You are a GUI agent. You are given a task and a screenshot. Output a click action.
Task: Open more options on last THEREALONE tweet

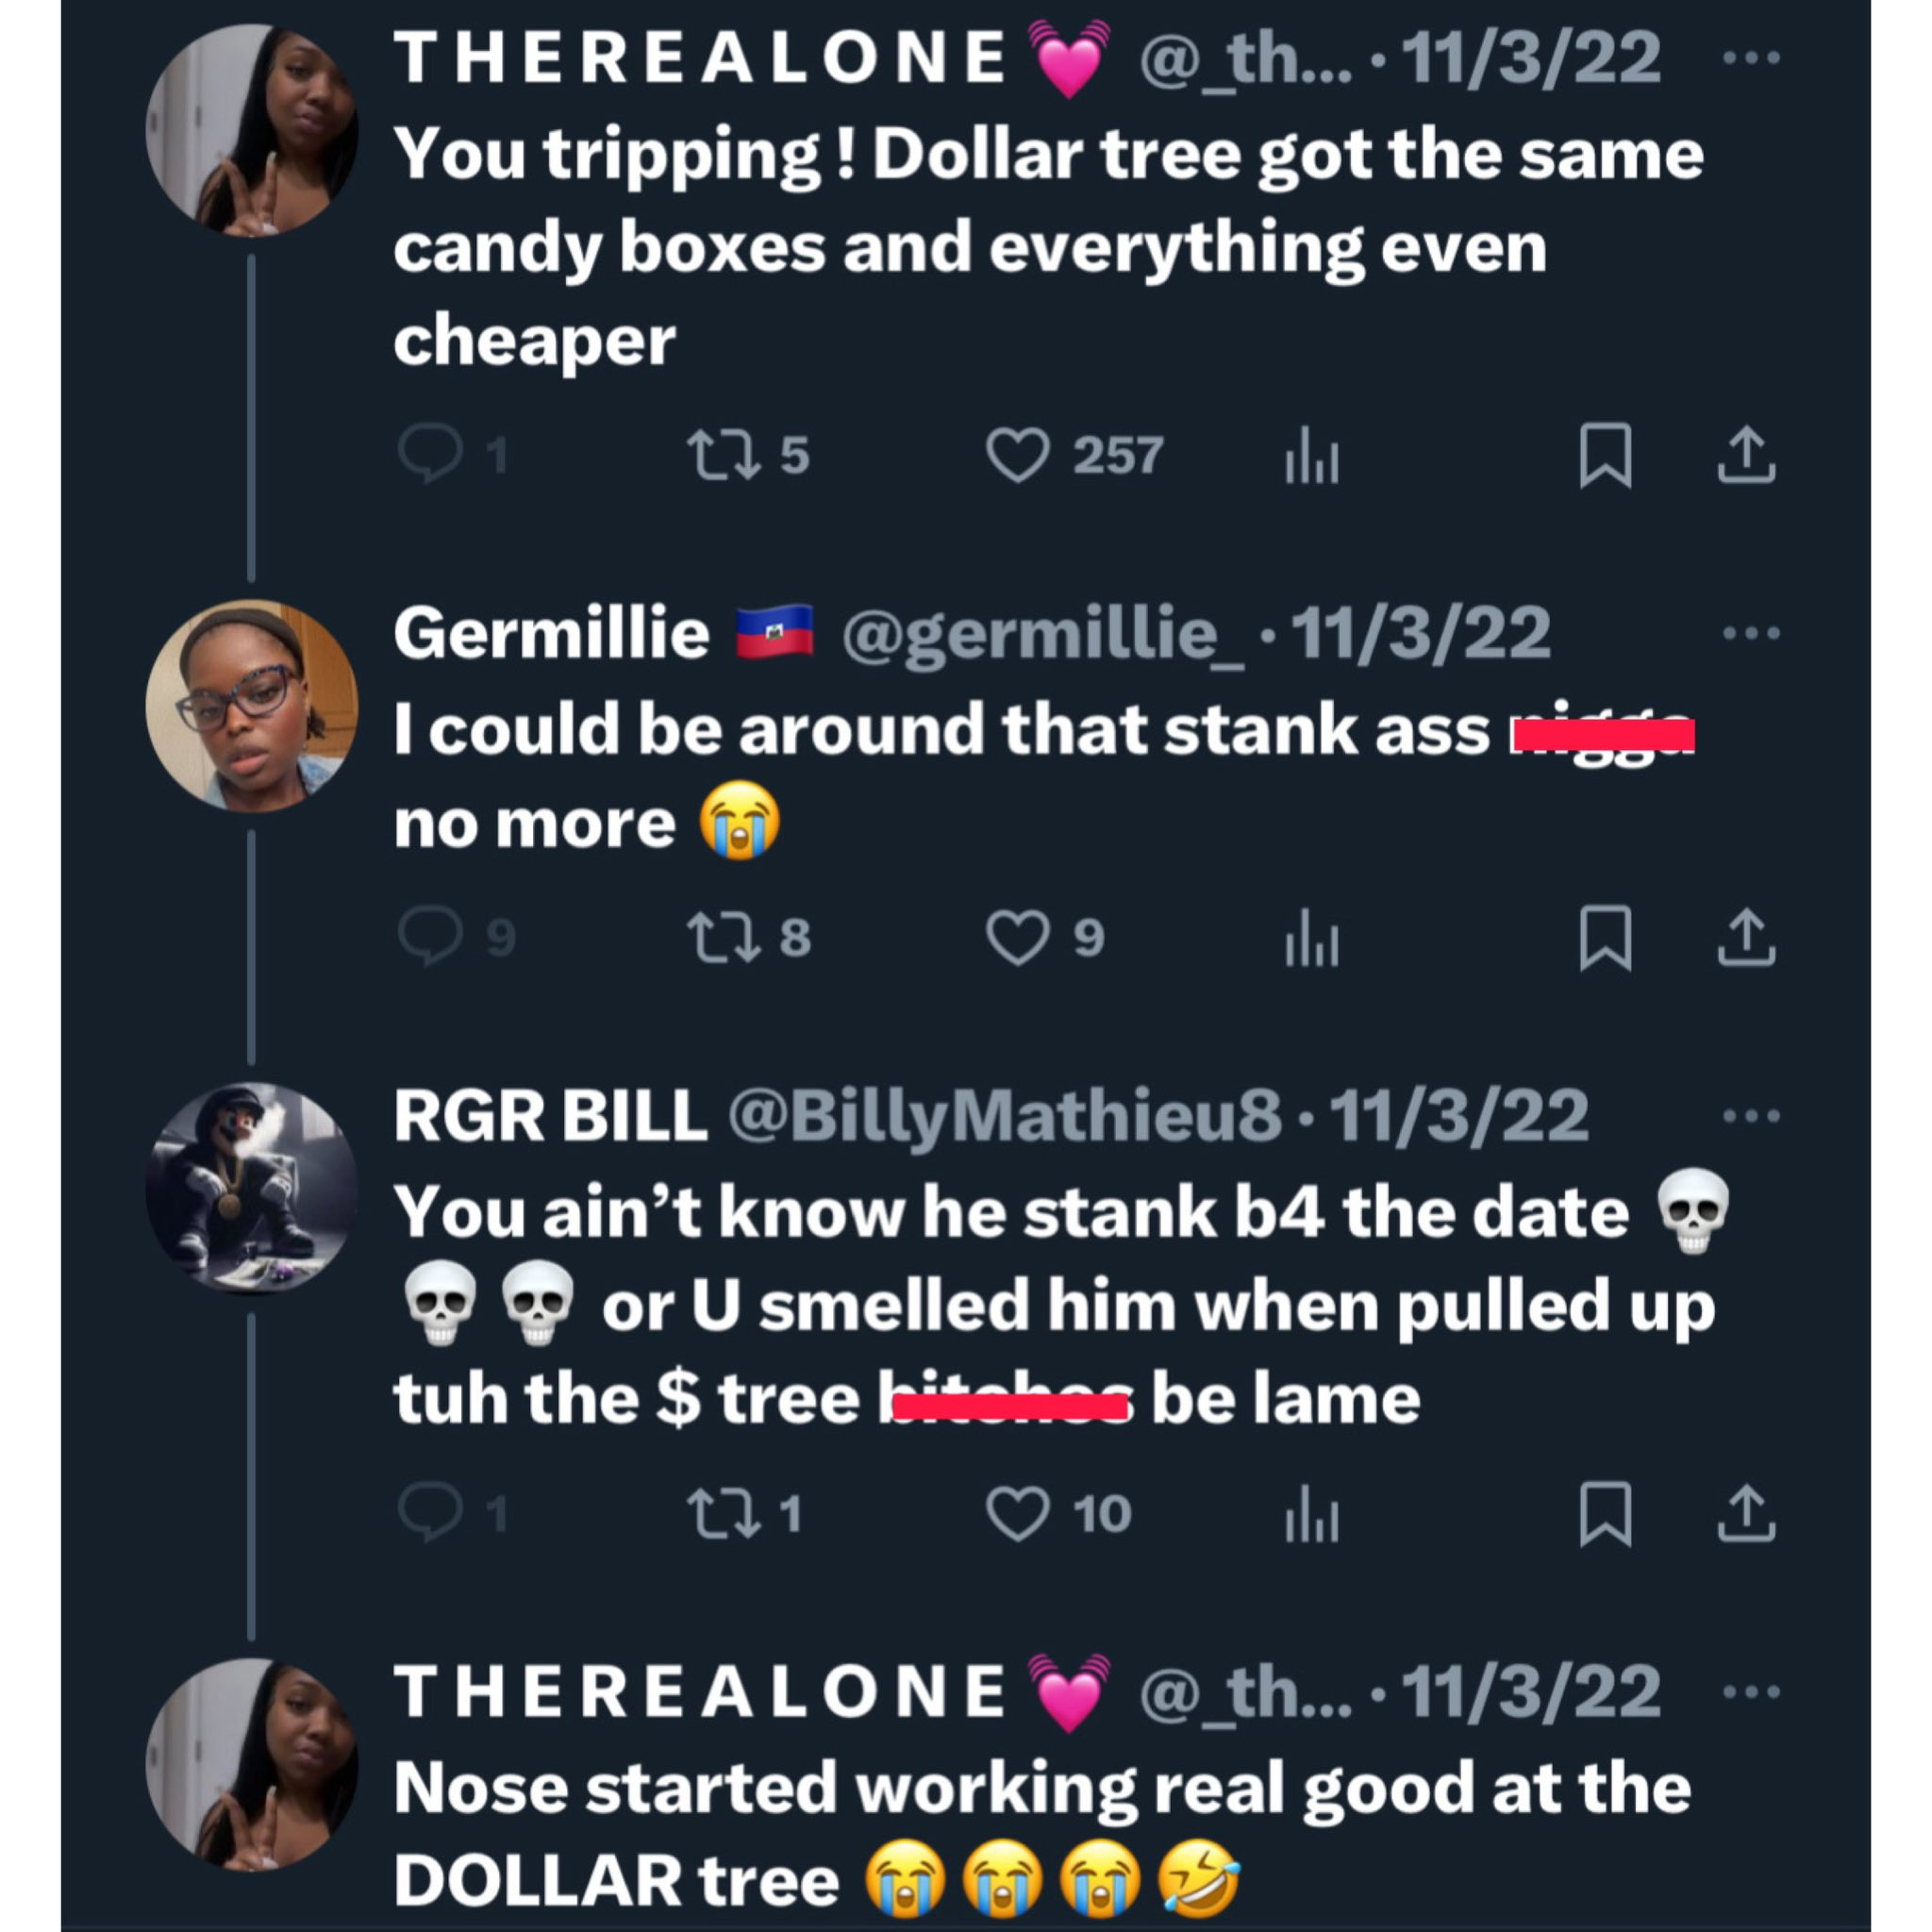pos(1751,1691)
